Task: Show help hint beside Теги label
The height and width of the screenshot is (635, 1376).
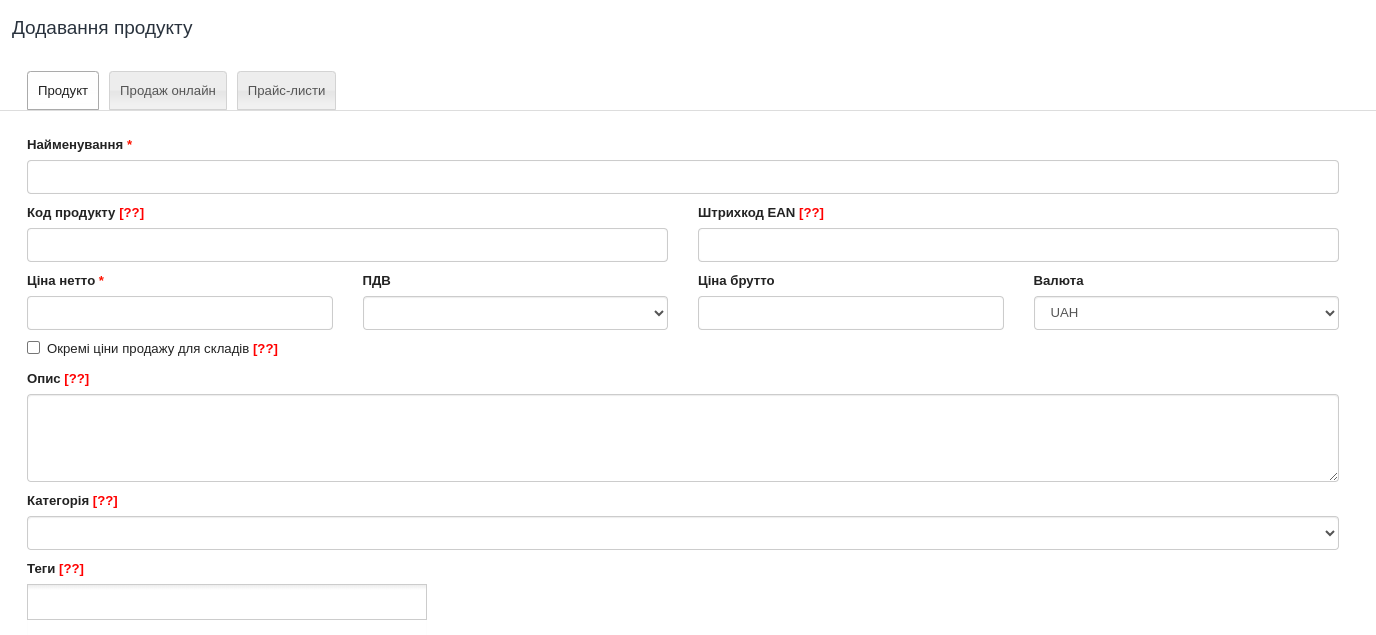Action: click(71, 569)
